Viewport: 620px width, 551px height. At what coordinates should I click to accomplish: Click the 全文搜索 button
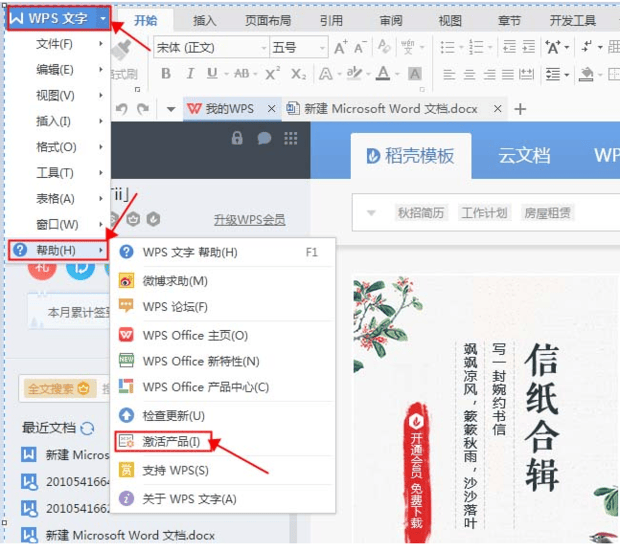(x=59, y=389)
